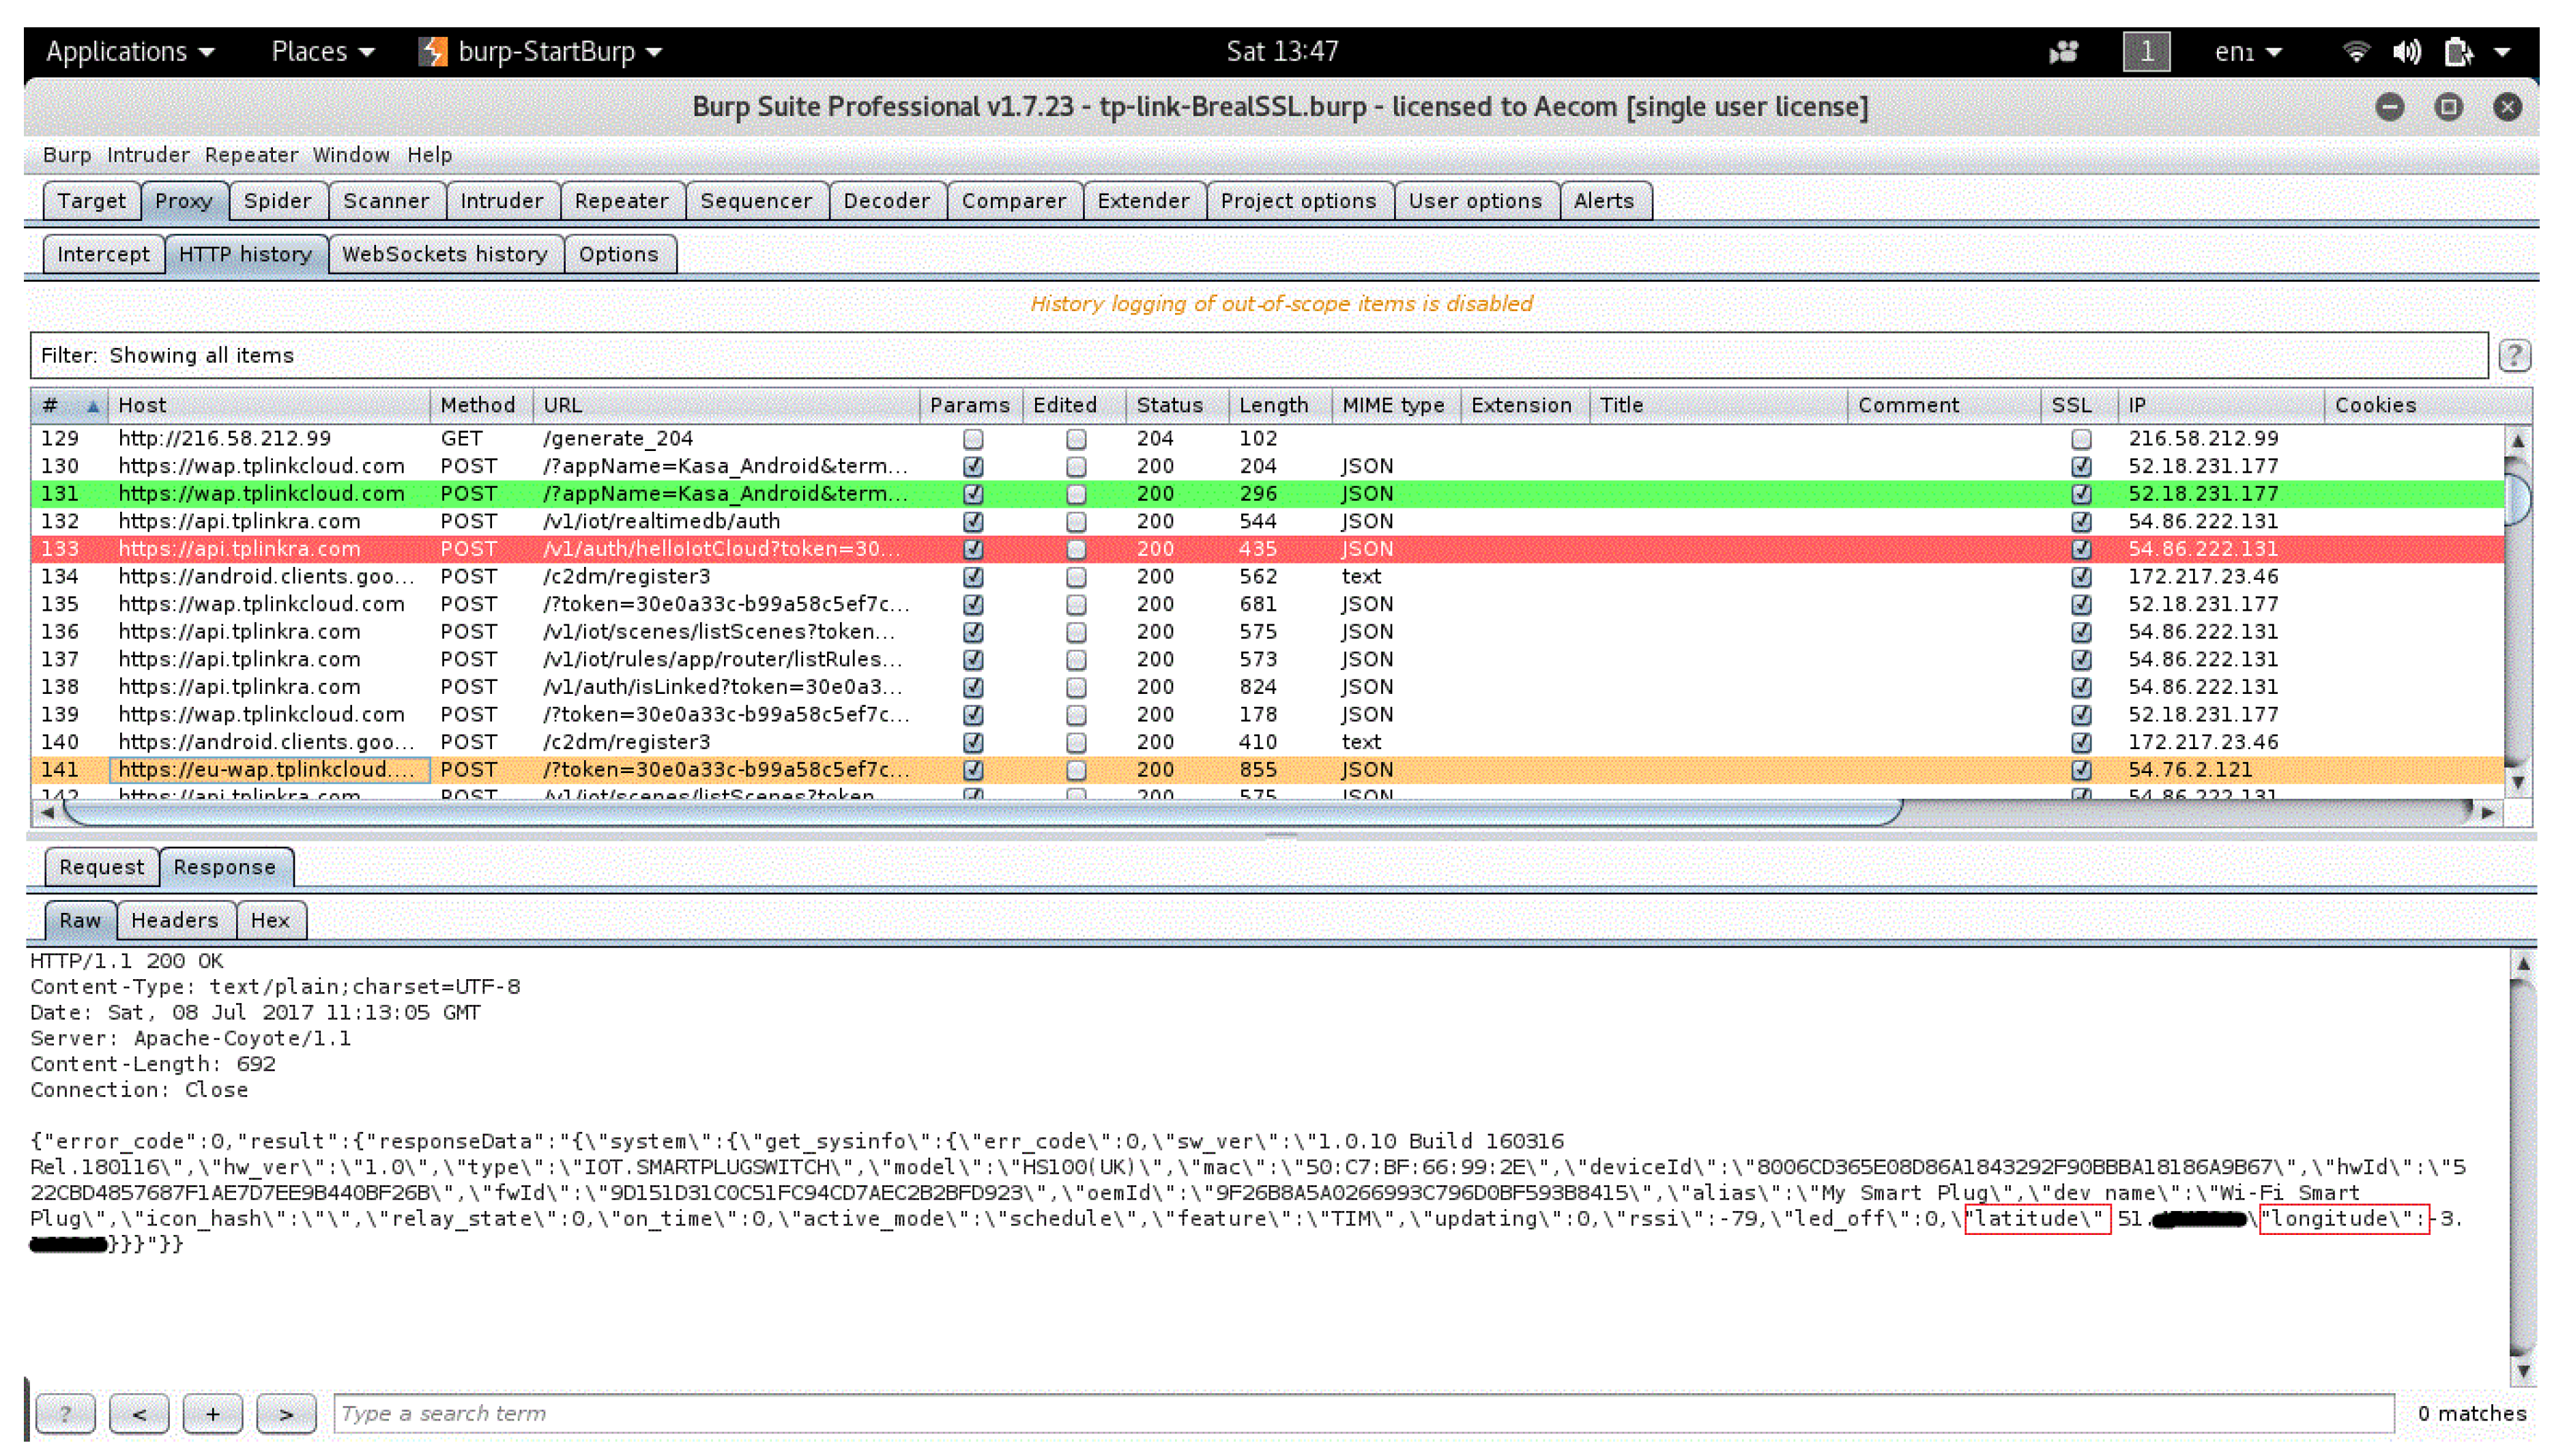Toggle Edited checkbox for request 136

click(x=1075, y=632)
